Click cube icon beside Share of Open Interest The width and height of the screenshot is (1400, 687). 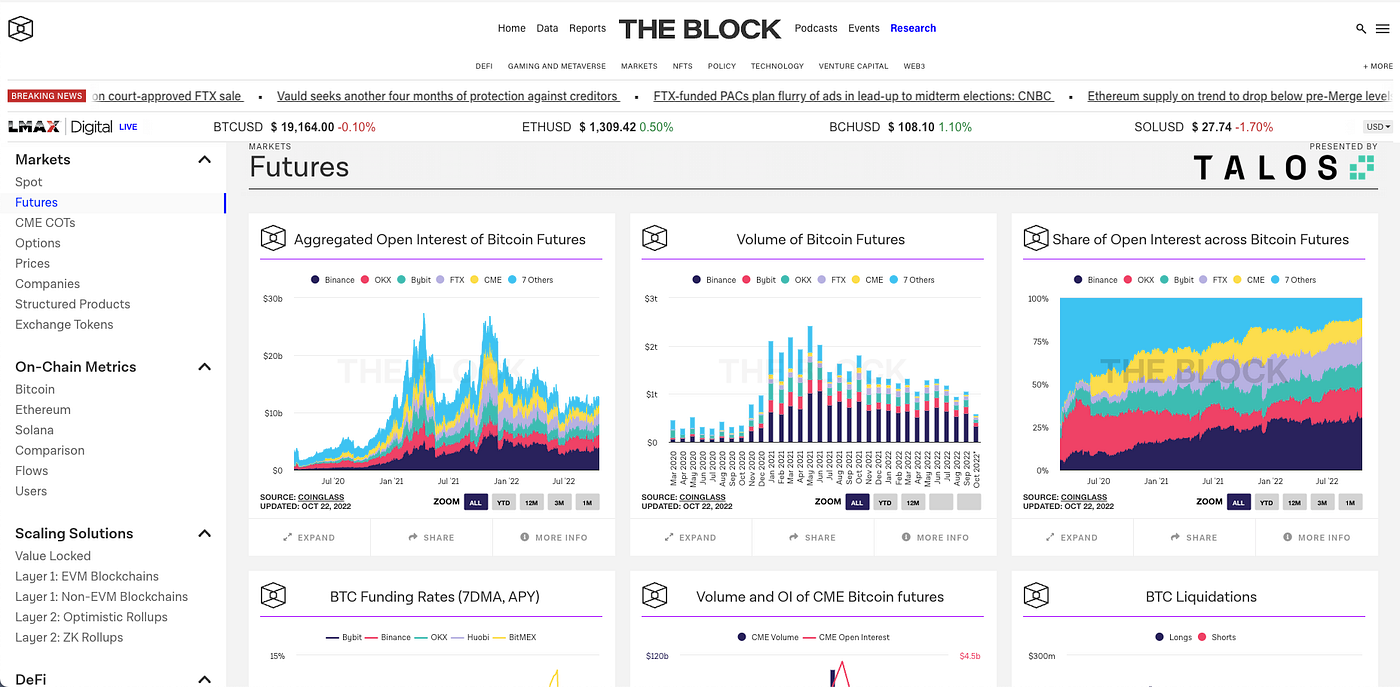[x=1036, y=239]
